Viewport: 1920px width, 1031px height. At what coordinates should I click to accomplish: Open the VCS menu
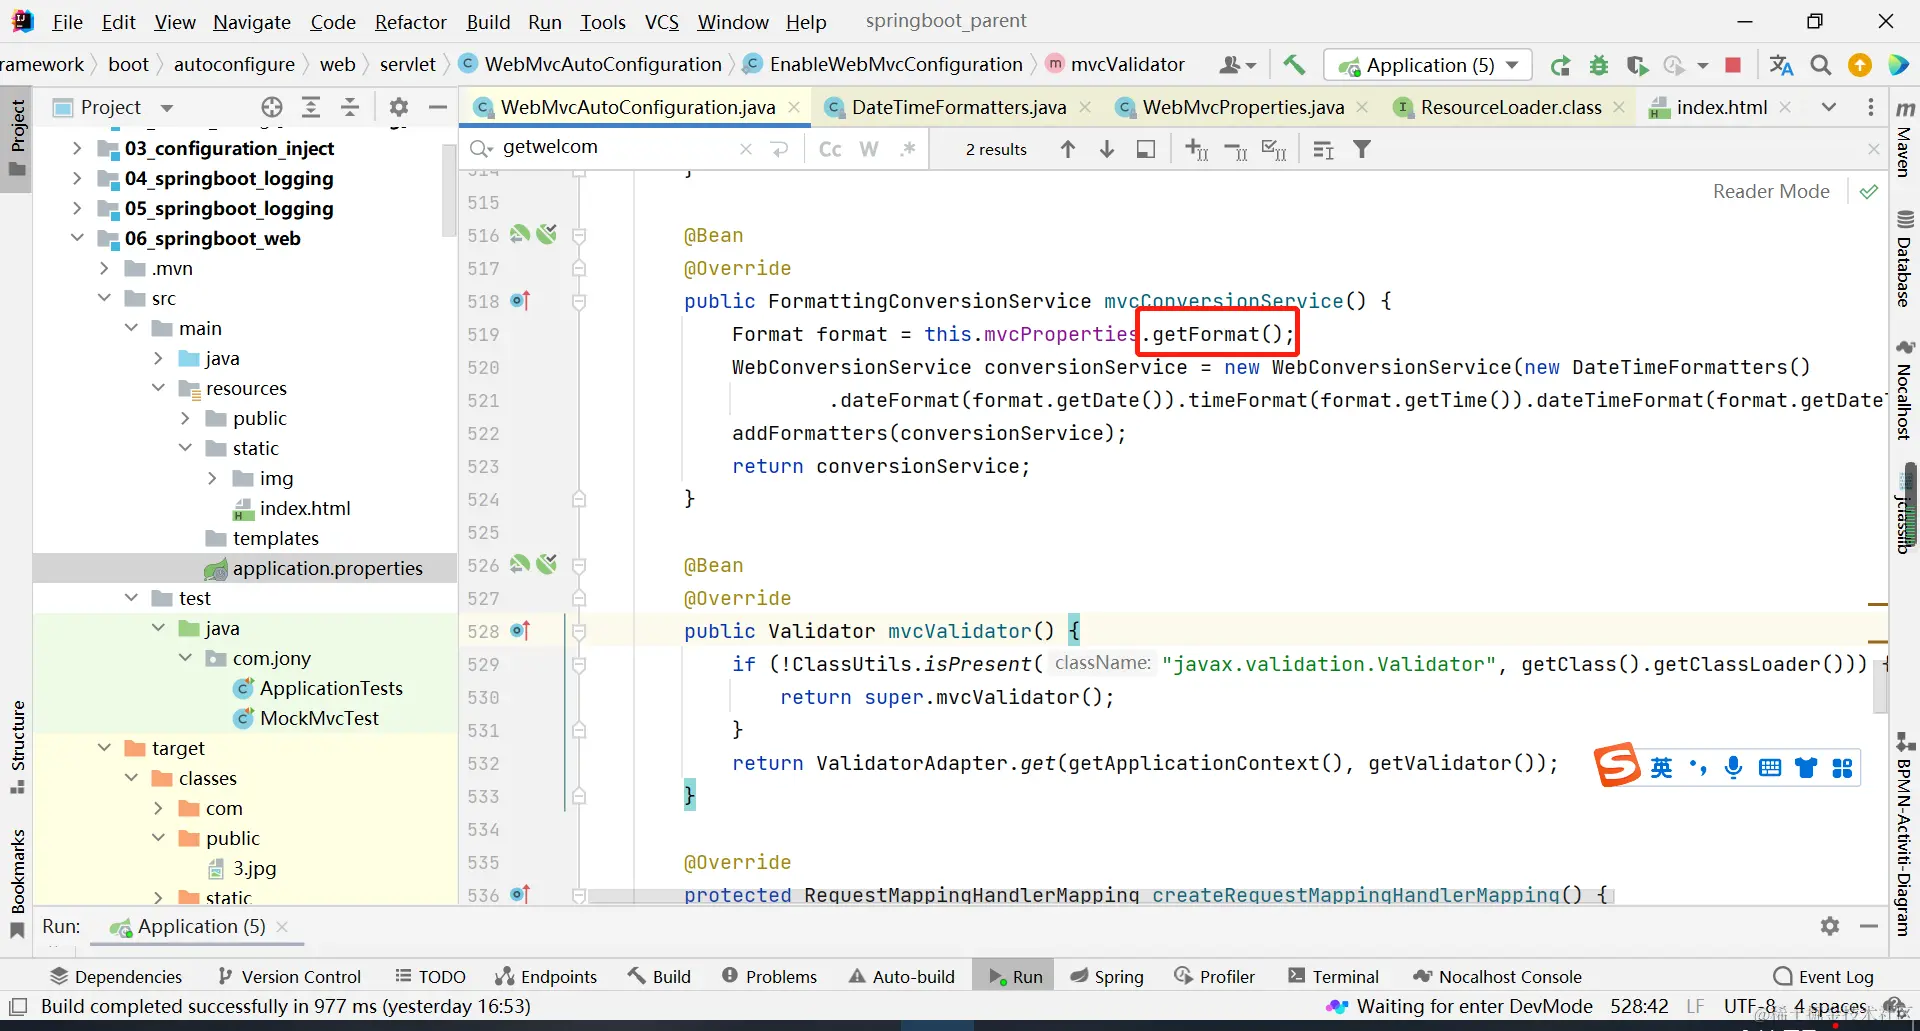pyautogui.click(x=662, y=22)
